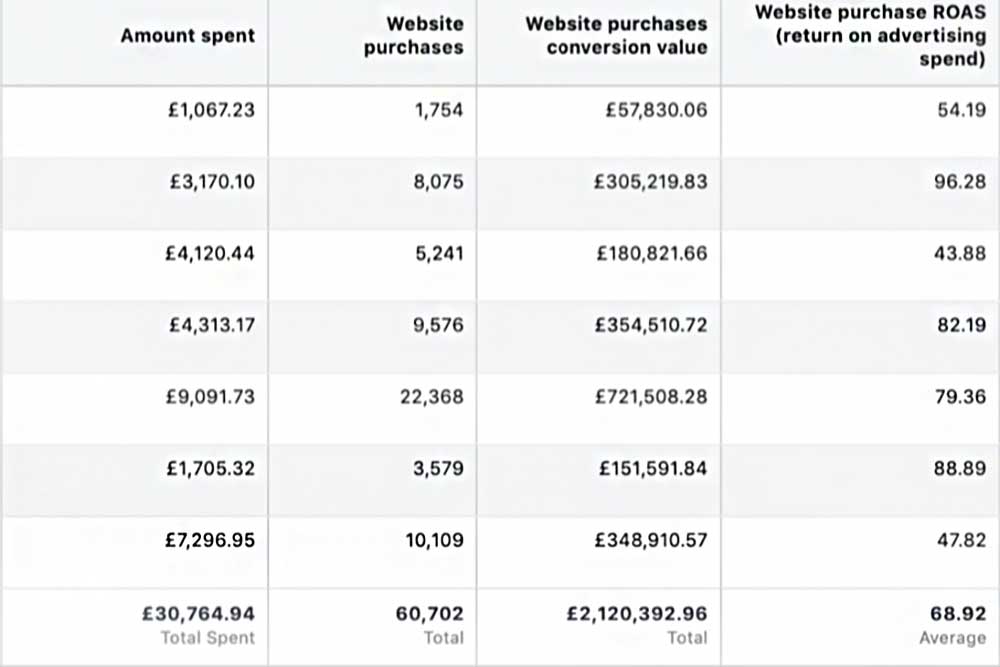Select the 79.36 ROAS value

tap(960, 397)
